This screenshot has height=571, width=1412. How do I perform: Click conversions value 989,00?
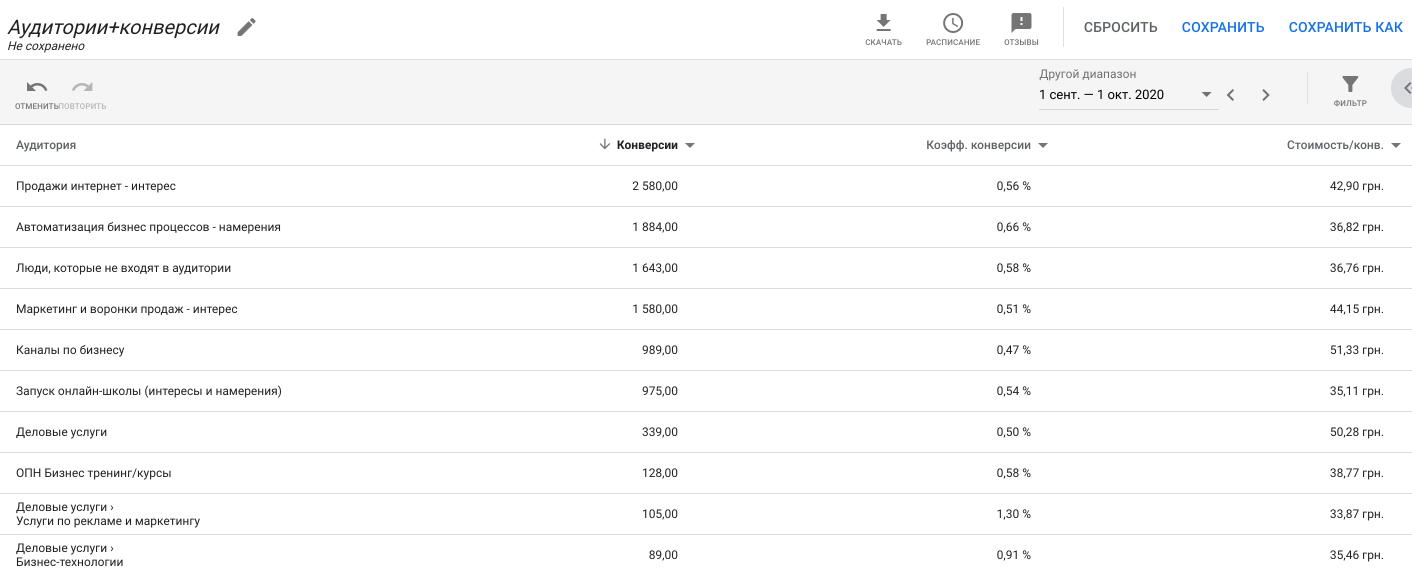tap(660, 350)
